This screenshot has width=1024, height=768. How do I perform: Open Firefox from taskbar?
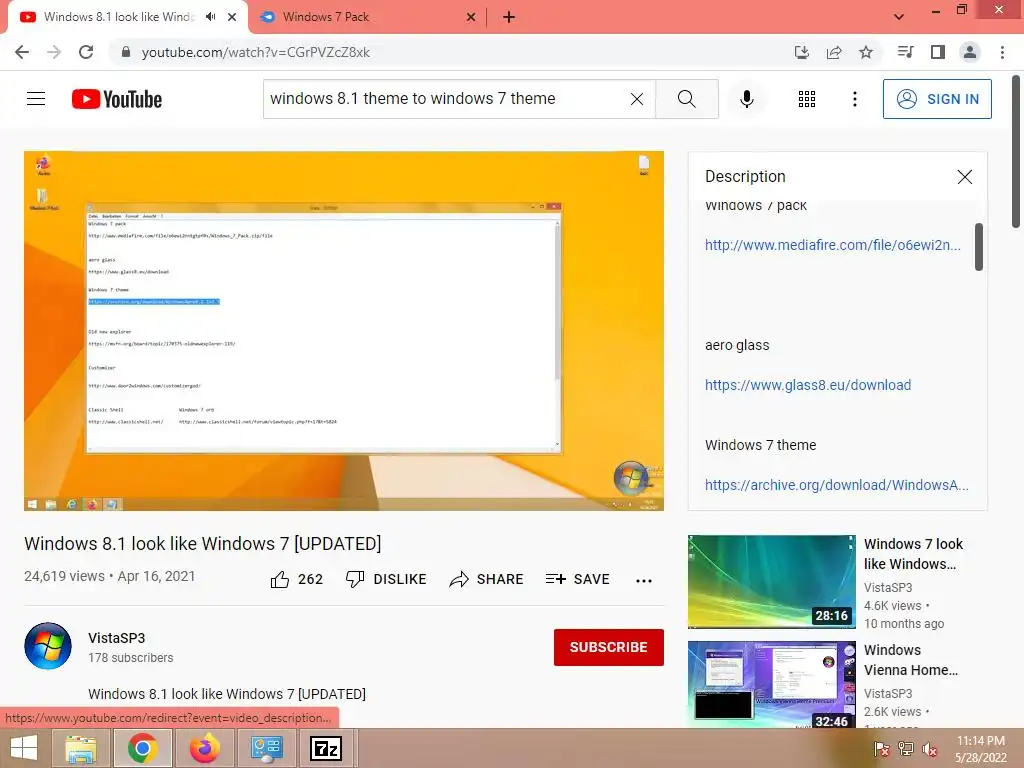coord(205,748)
